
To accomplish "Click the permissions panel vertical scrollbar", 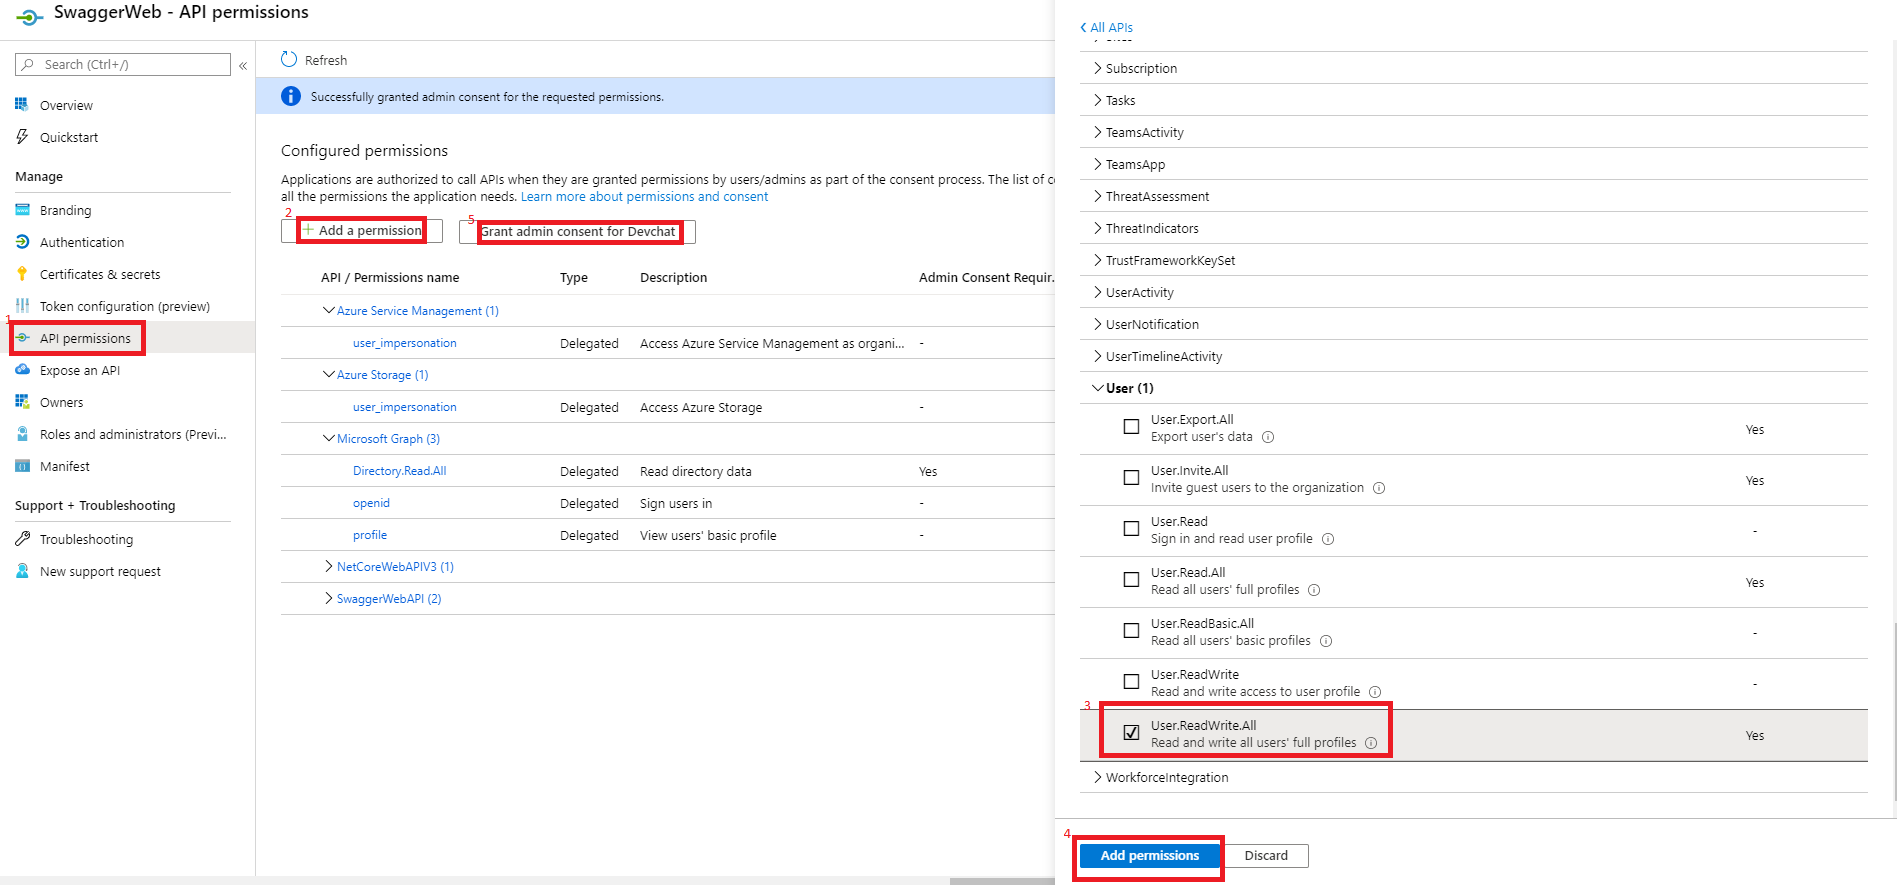I will (x=1894, y=712).
